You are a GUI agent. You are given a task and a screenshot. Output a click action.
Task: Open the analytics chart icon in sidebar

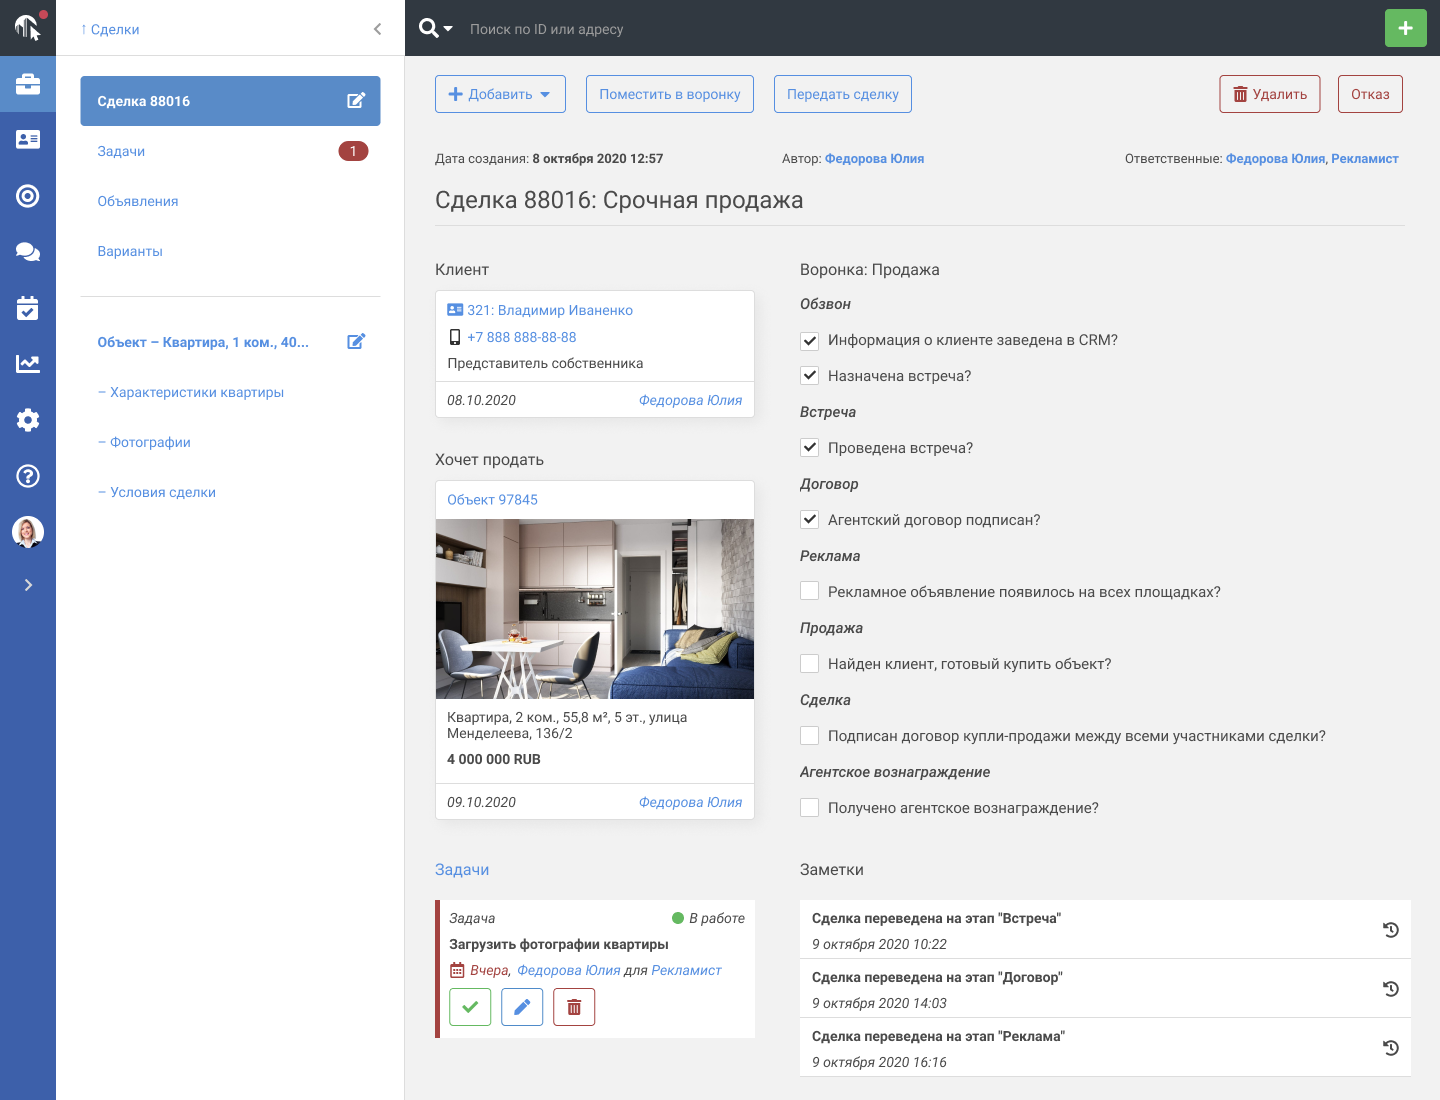tap(28, 364)
